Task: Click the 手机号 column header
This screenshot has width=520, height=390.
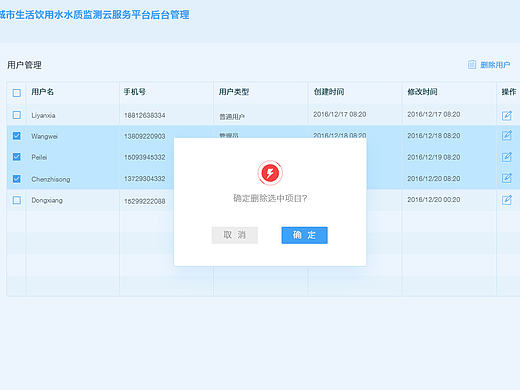Action: [135, 92]
